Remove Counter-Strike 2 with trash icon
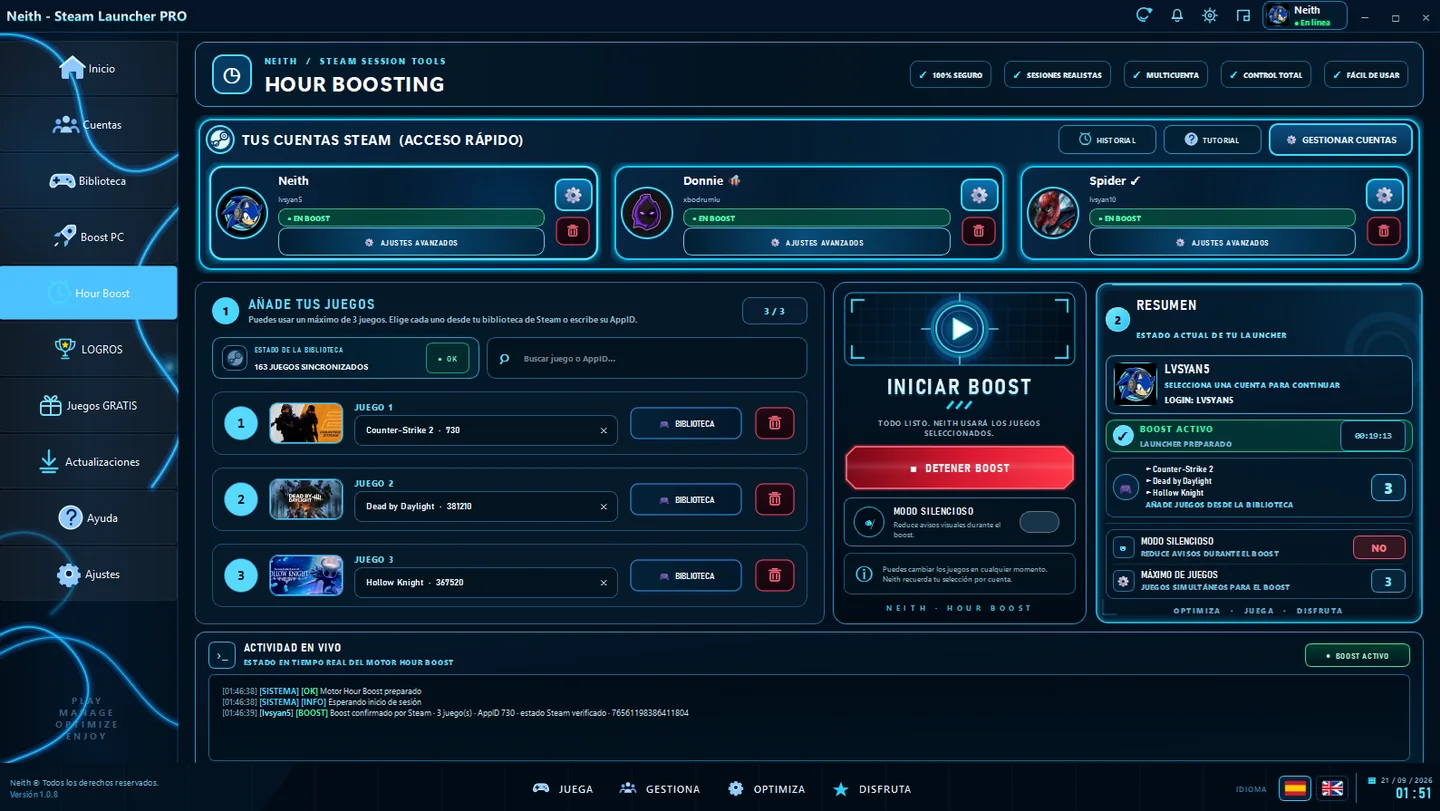 (x=774, y=423)
